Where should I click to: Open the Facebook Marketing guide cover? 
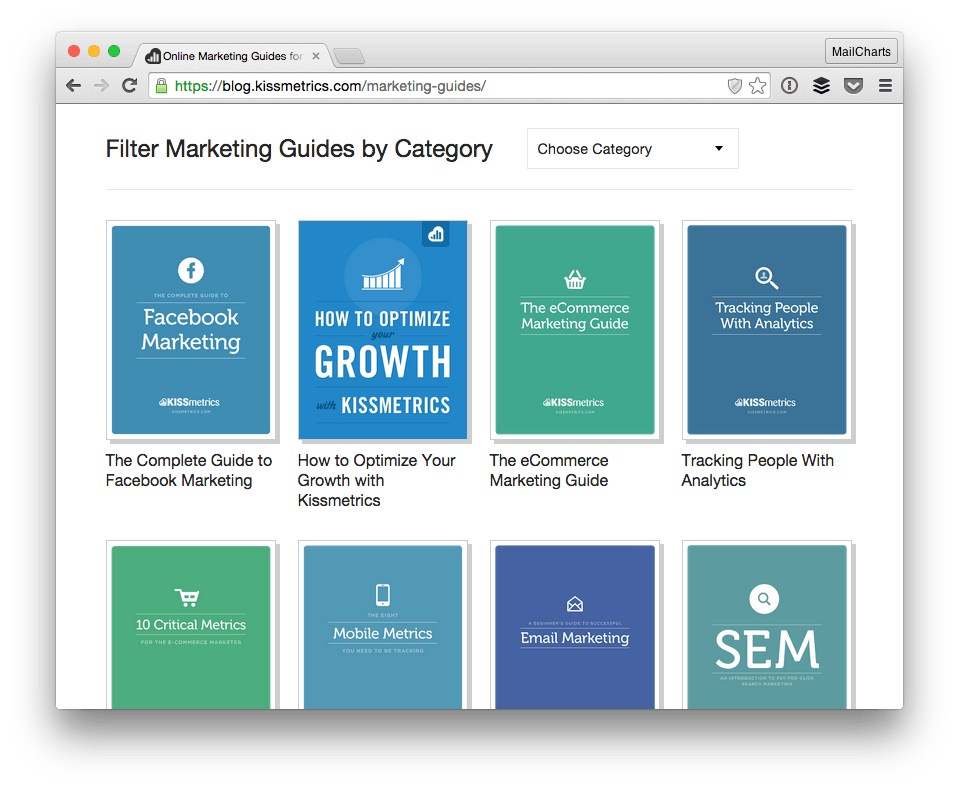tap(191, 330)
